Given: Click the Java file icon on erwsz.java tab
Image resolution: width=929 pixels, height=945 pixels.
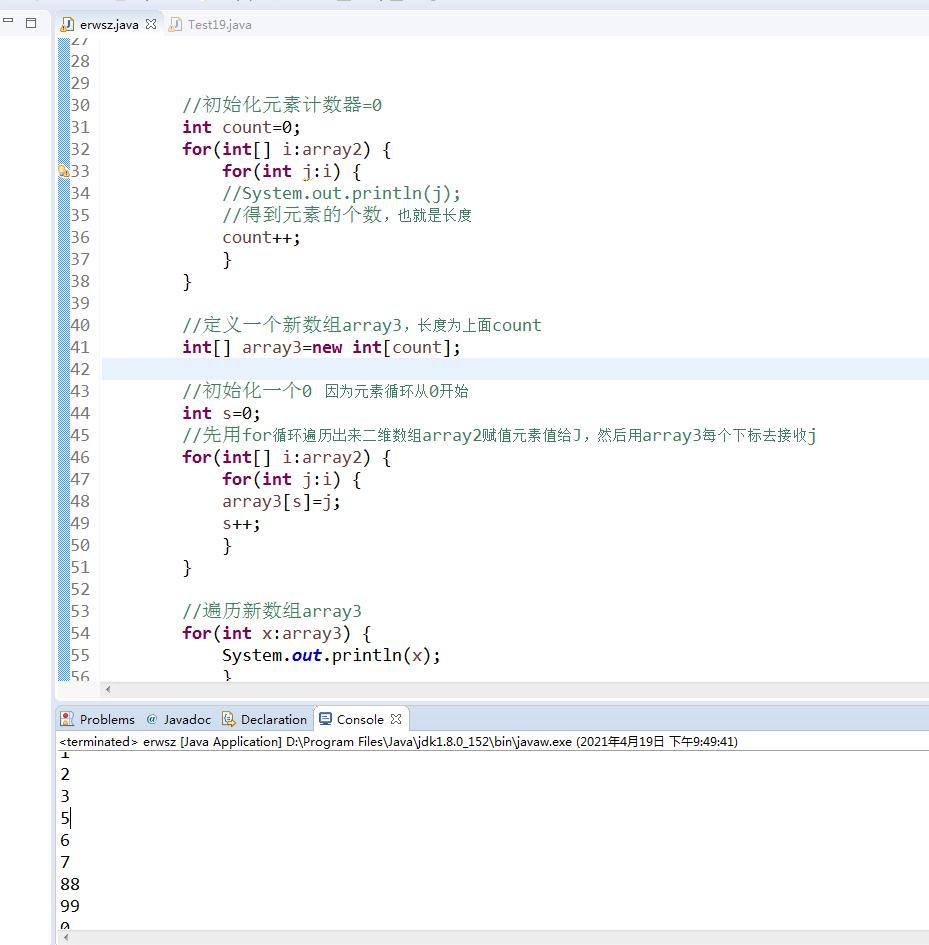Looking at the screenshot, I should [x=68, y=25].
